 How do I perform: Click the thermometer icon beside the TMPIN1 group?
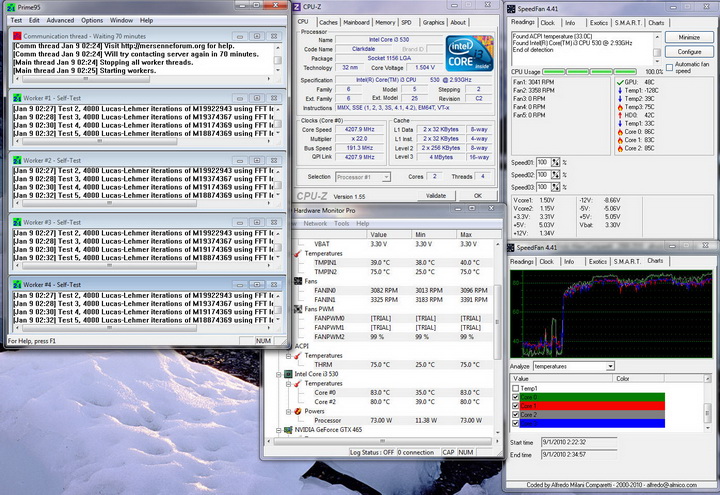pyautogui.click(x=298, y=253)
